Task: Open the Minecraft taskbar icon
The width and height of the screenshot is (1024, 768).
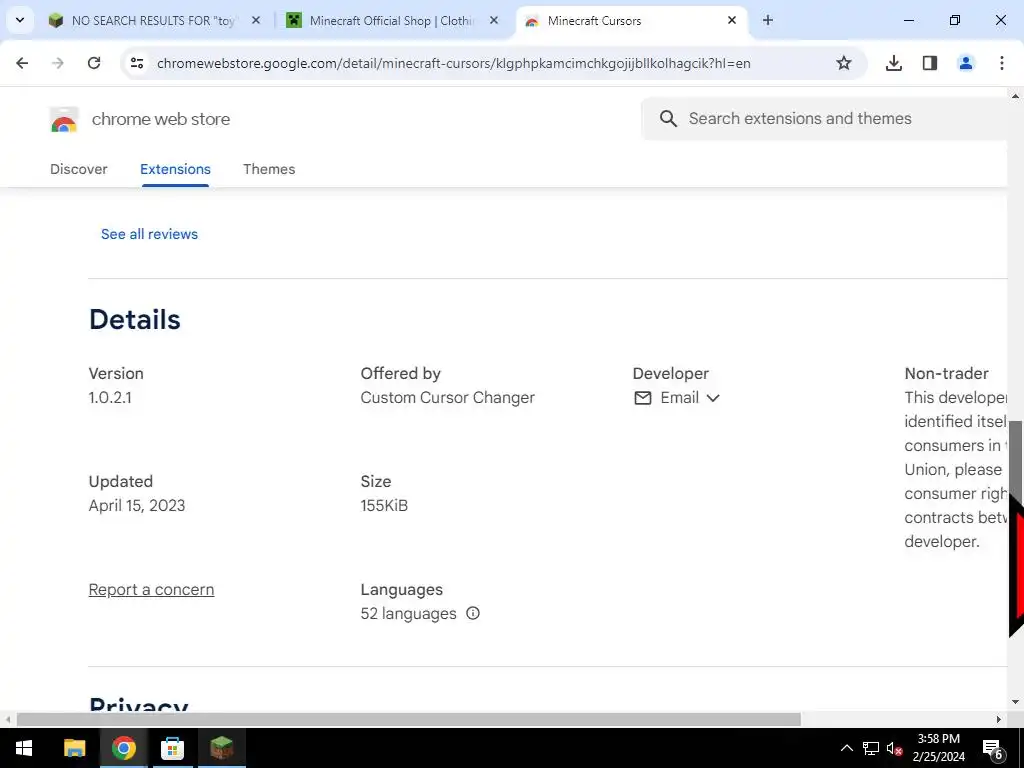Action: click(x=221, y=748)
